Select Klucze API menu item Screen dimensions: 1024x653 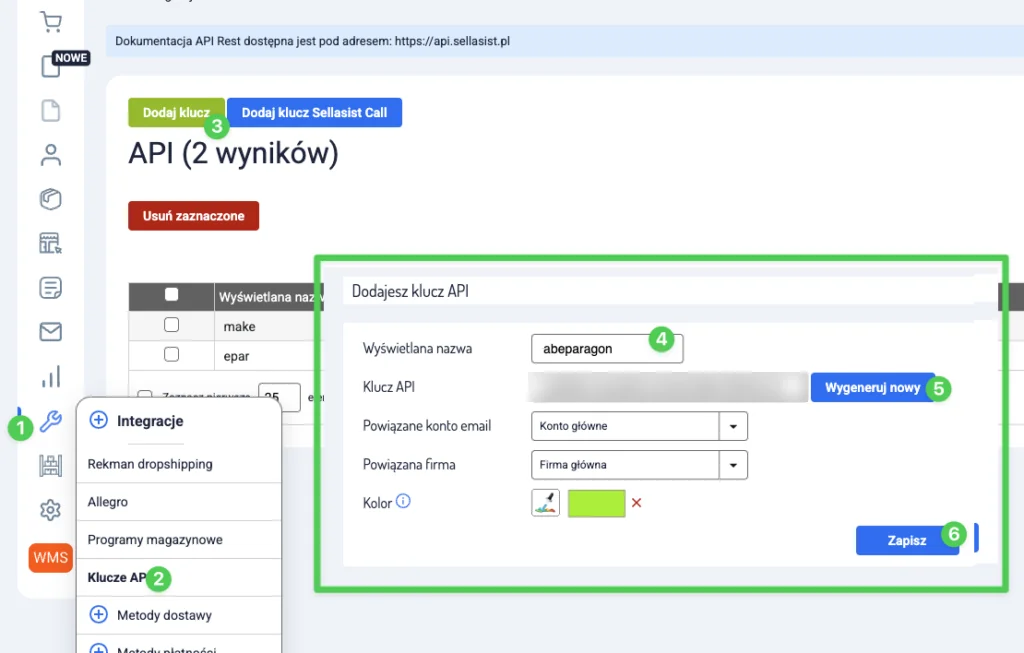pos(178,577)
